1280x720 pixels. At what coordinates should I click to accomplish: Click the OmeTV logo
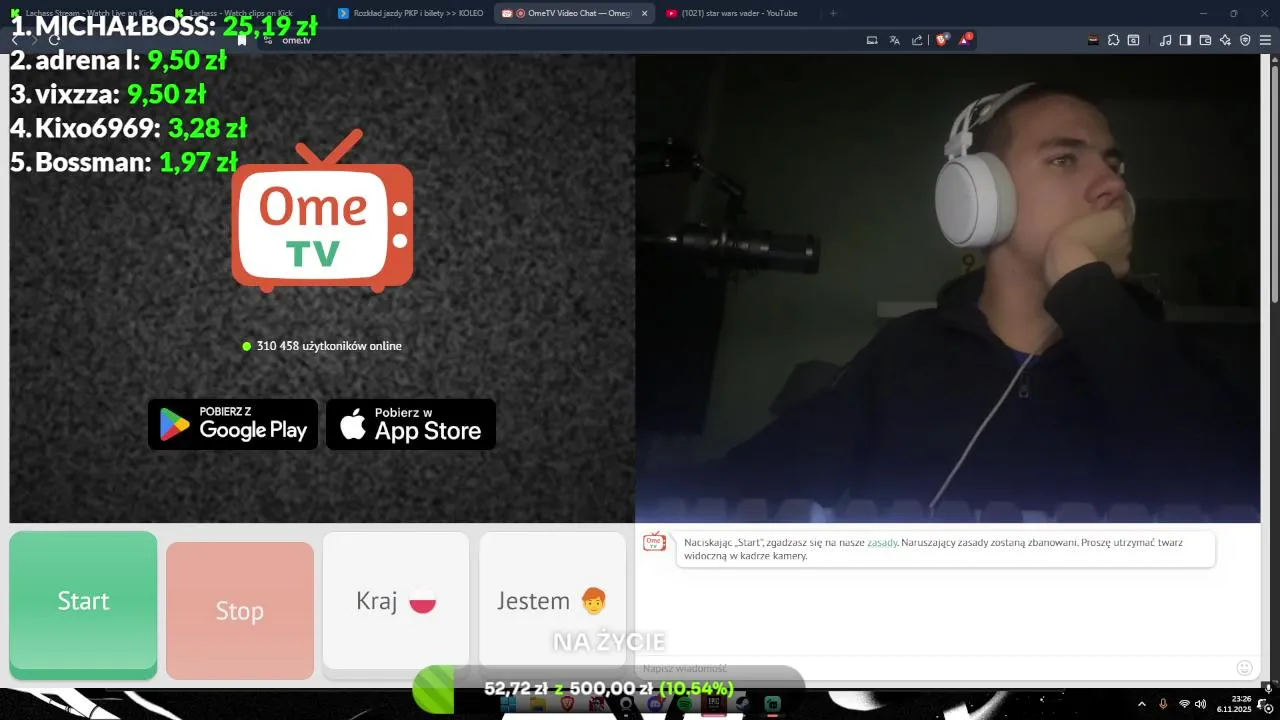322,212
